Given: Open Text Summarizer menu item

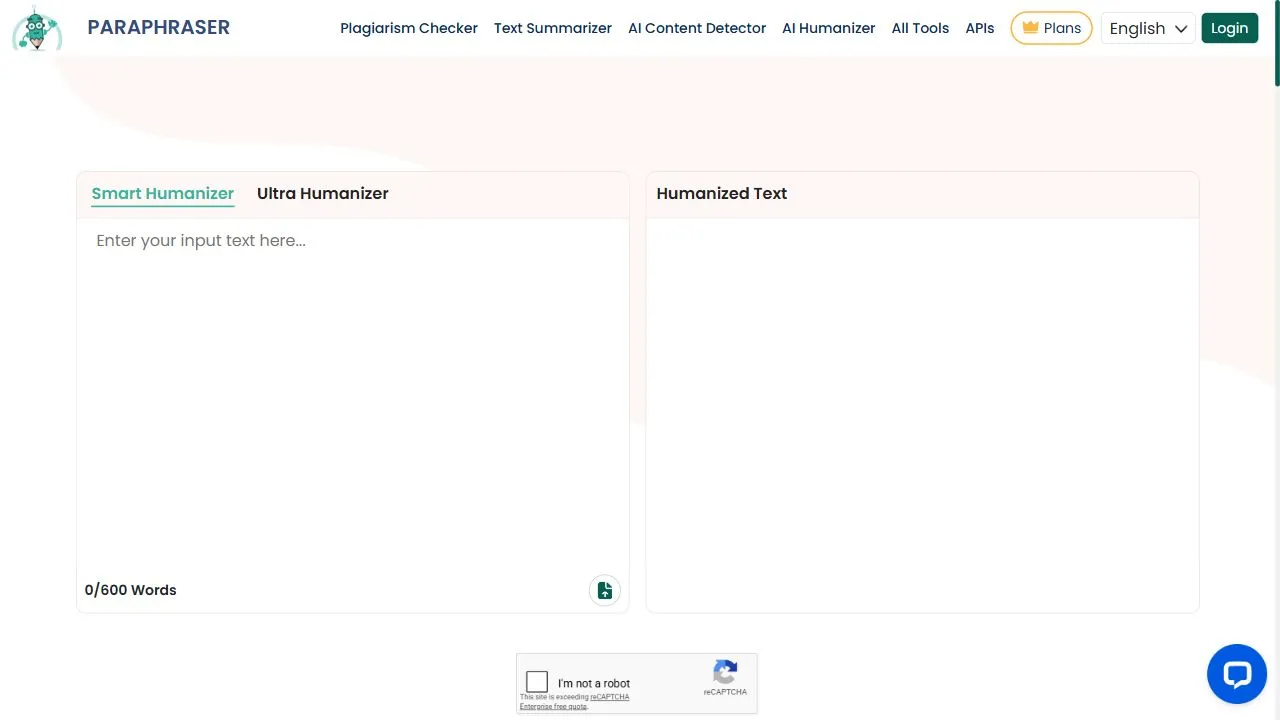Looking at the screenshot, I should tap(553, 28).
